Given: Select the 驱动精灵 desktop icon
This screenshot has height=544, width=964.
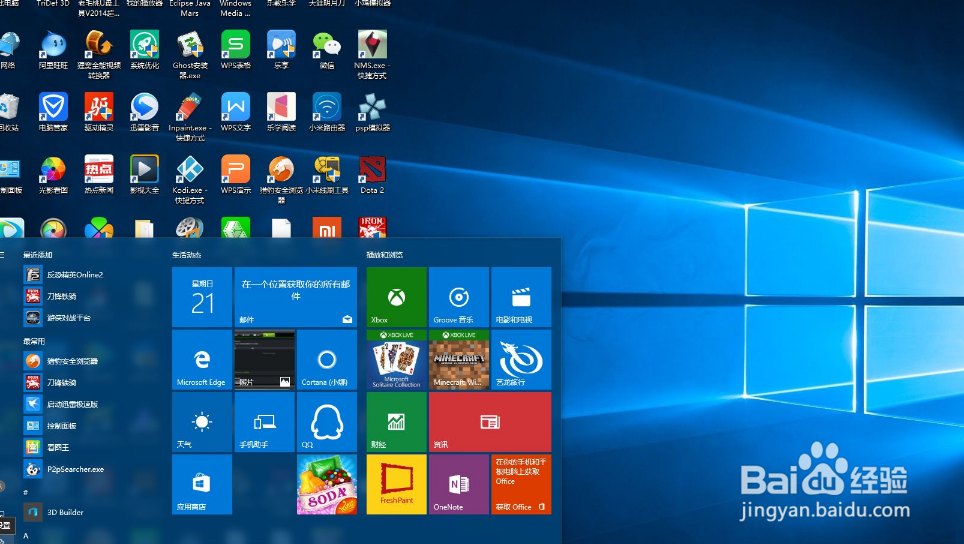Looking at the screenshot, I should [x=99, y=112].
